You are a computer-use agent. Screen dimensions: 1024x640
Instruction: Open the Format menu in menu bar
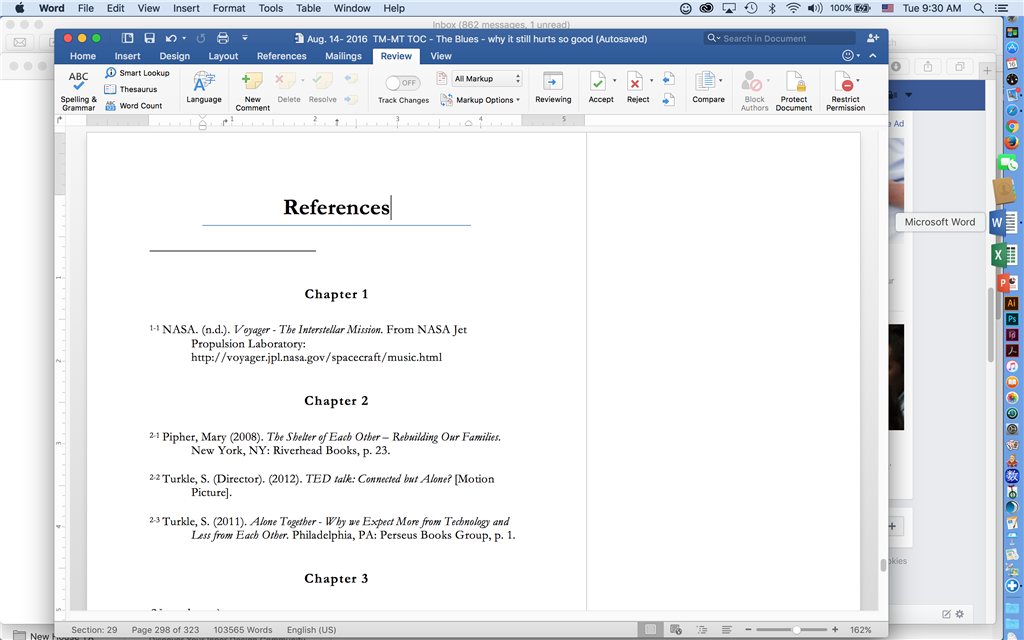tap(229, 8)
